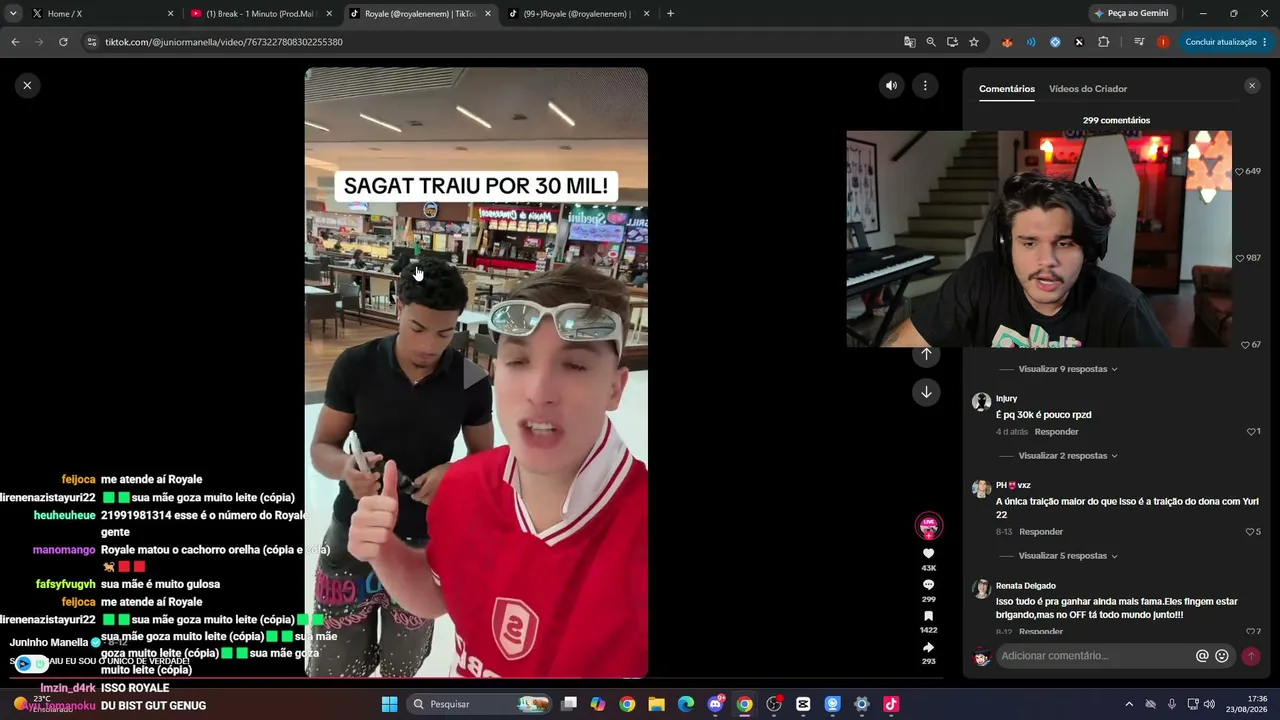Open Microsoft Edge from the taskbar
1280x720 pixels.
point(686,704)
